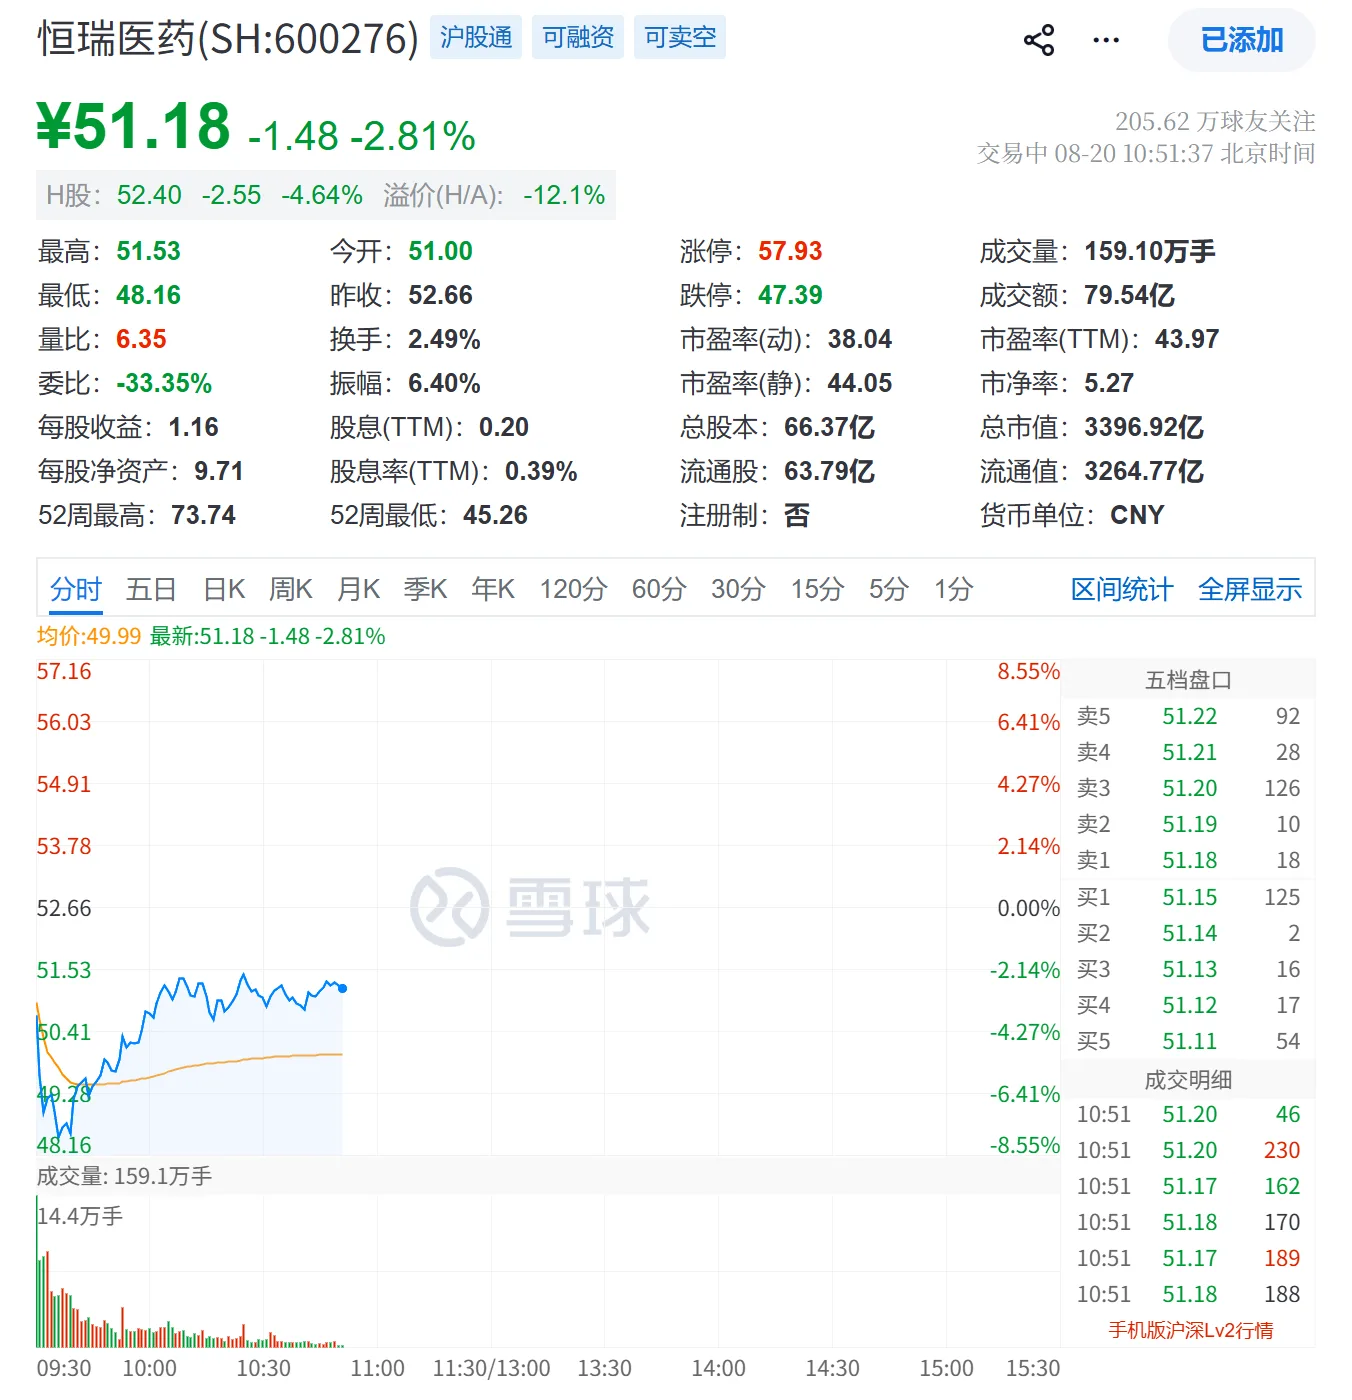This screenshot has height=1400, width=1352.
Task: Select the 年K chart tab
Action: click(493, 589)
